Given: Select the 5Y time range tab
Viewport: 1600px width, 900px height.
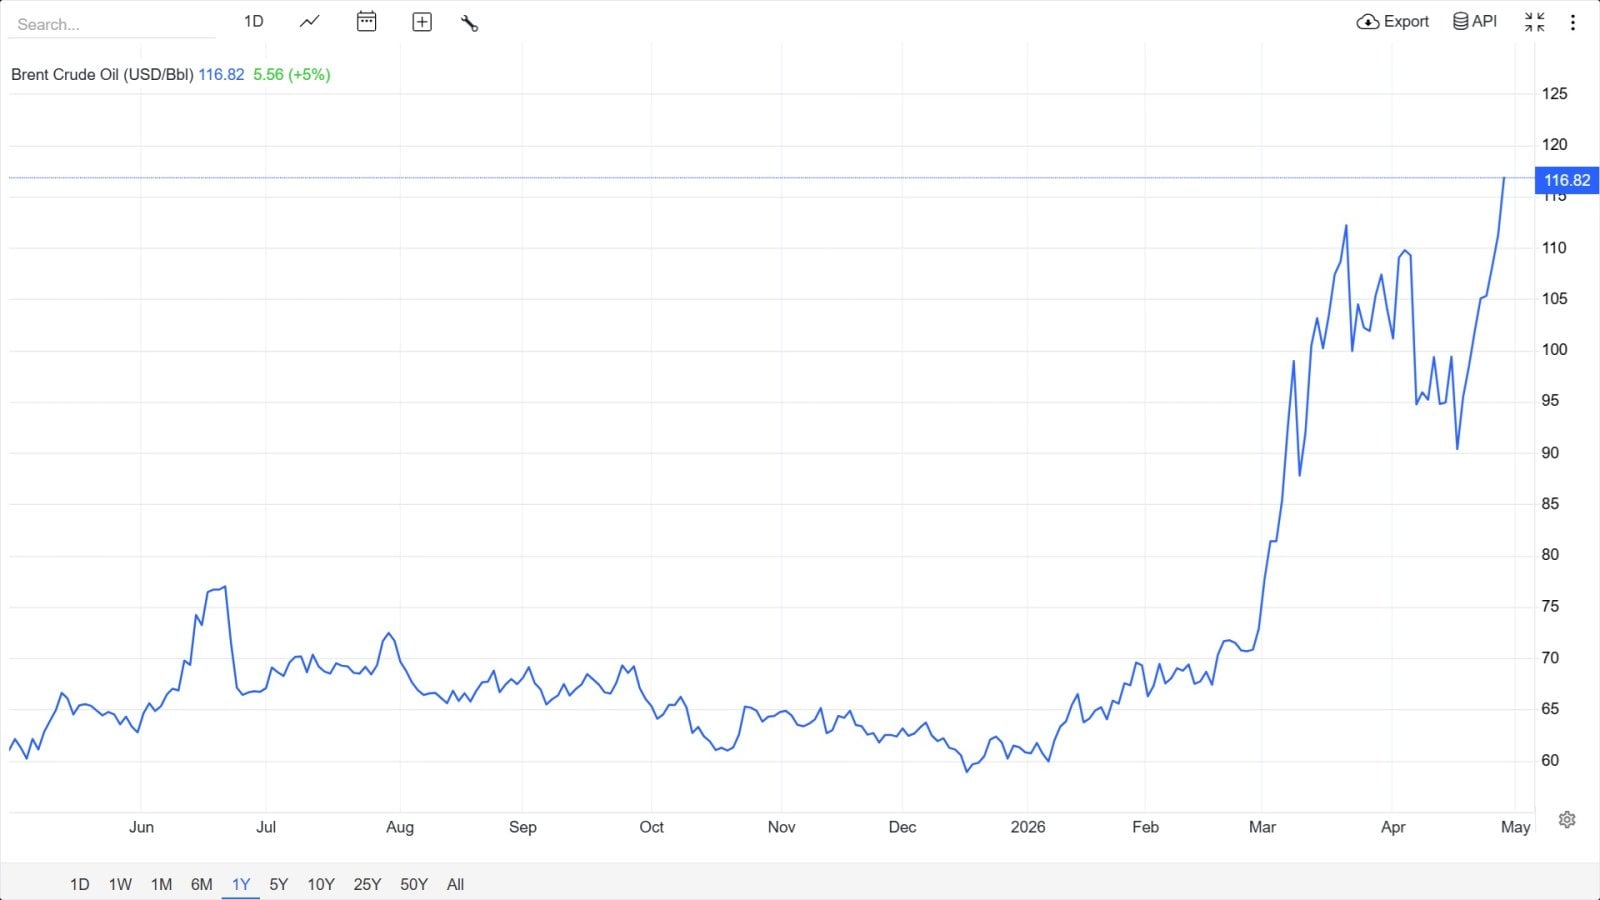Looking at the screenshot, I should [x=279, y=884].
